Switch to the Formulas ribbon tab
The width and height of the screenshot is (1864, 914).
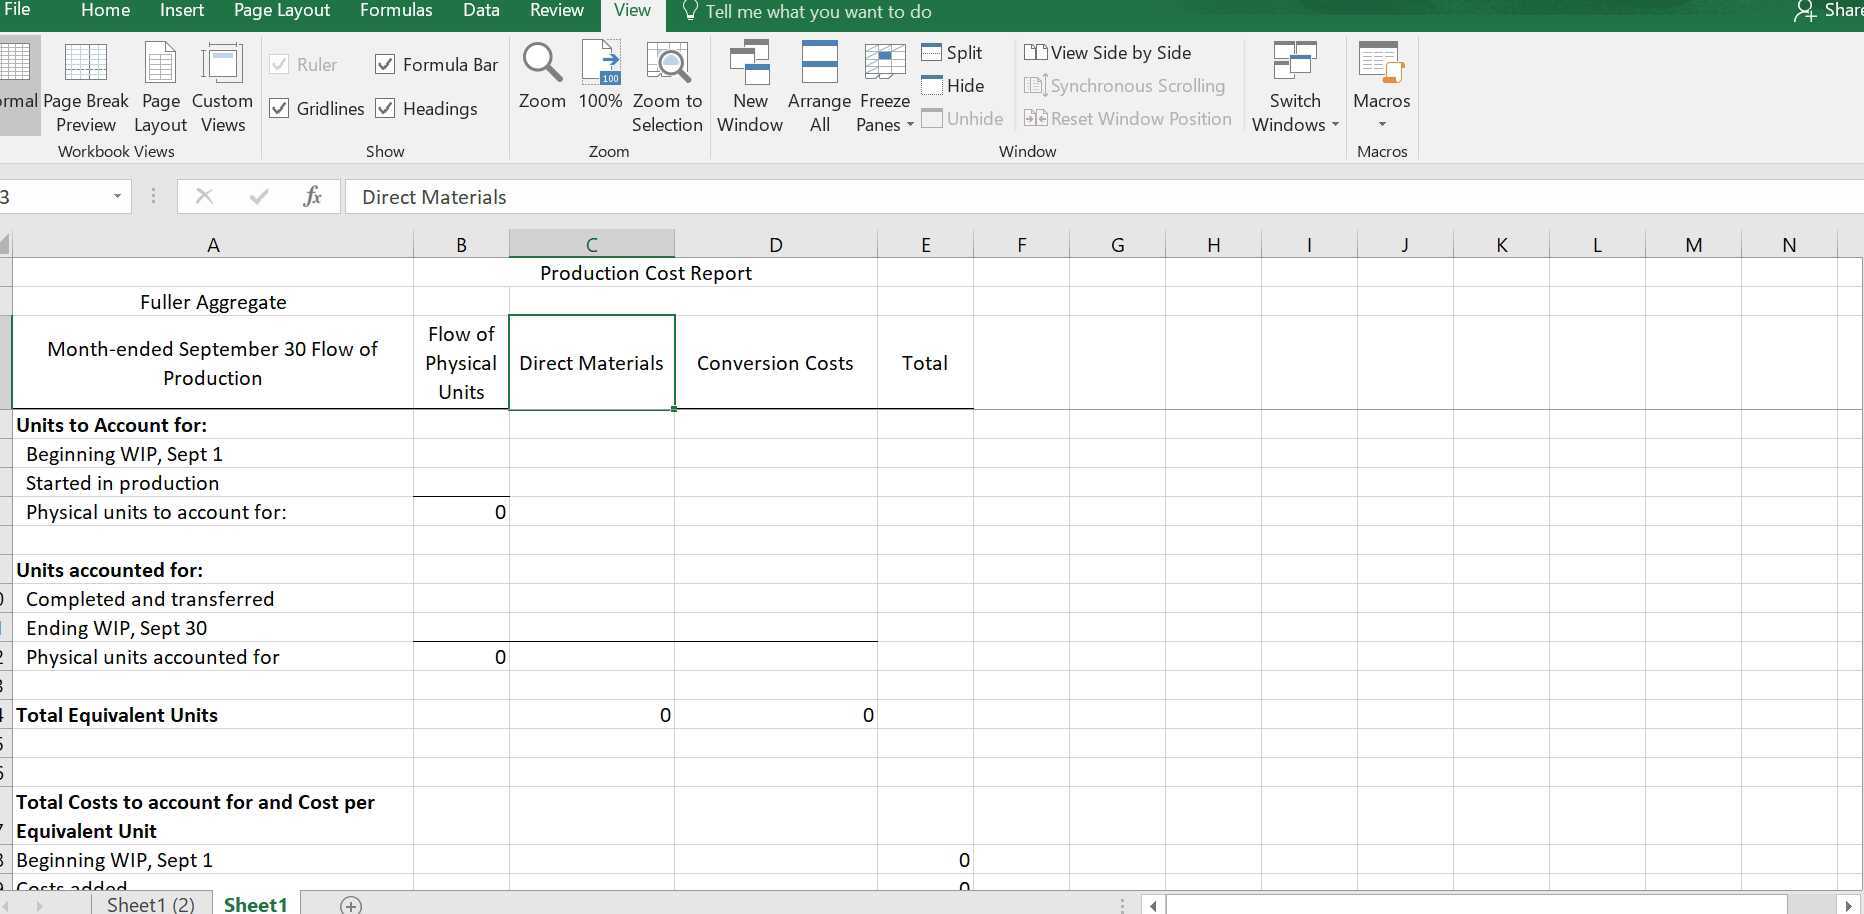pos(396,11)
